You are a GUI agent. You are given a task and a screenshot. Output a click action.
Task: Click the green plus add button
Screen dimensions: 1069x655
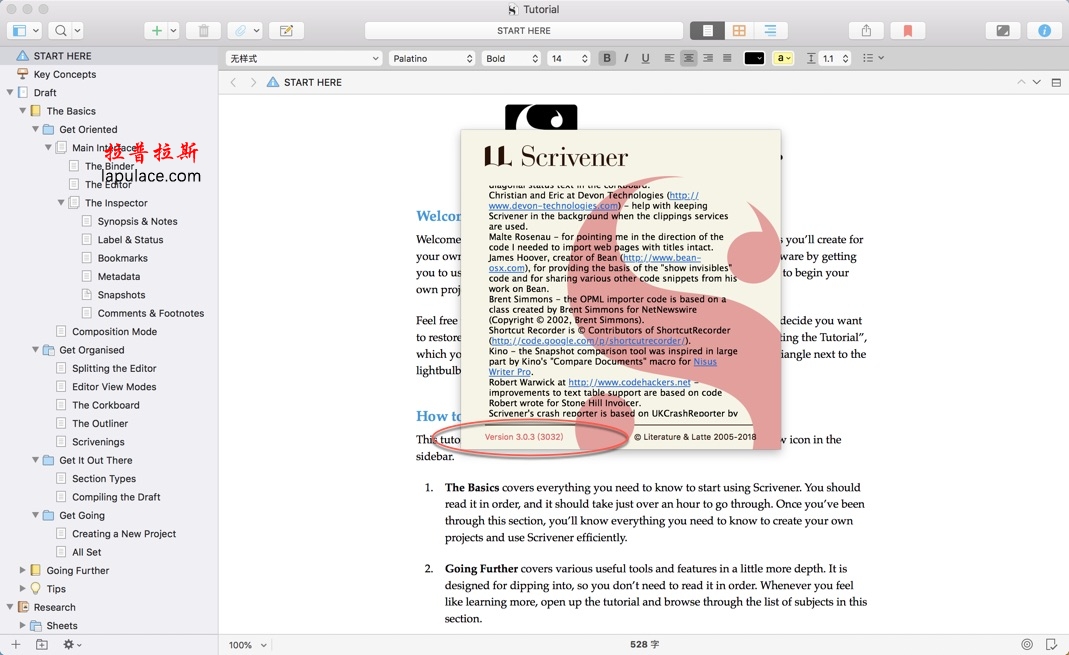(157, 31)
